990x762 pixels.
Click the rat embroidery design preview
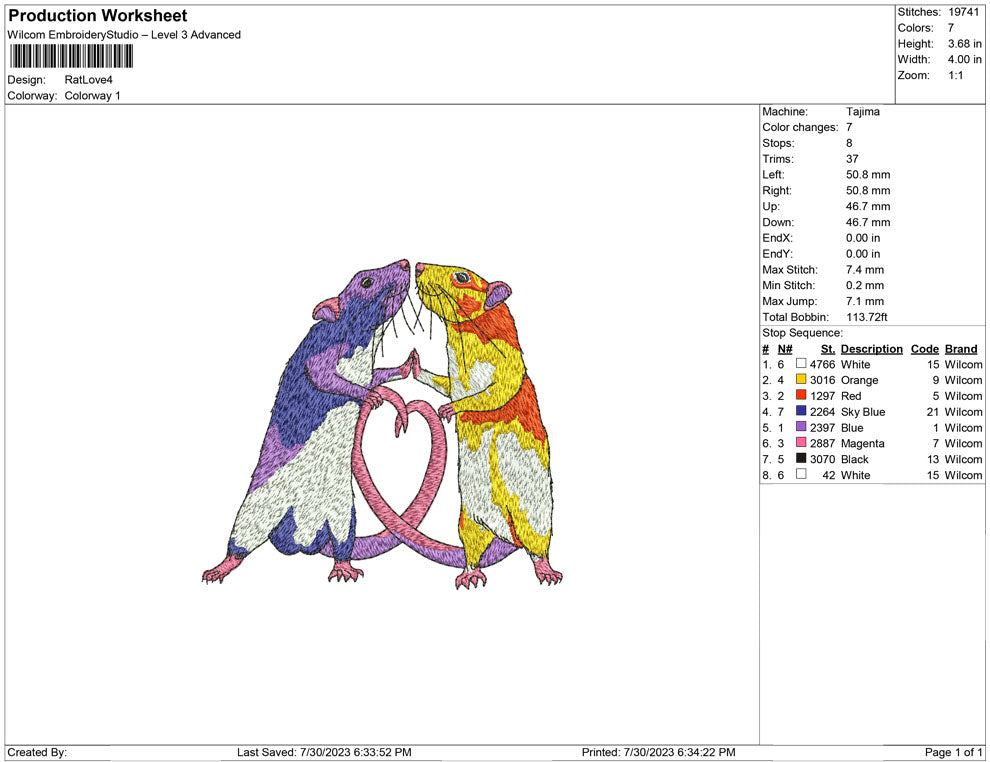coord(382,424)
